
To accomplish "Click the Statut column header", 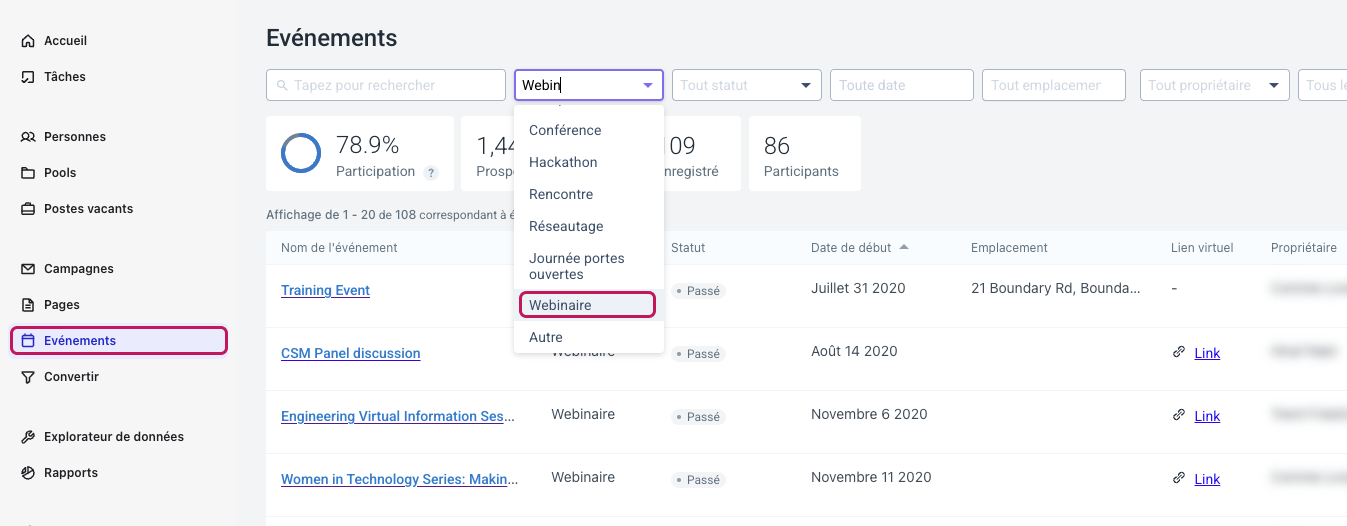I will [x=688, y=247].
